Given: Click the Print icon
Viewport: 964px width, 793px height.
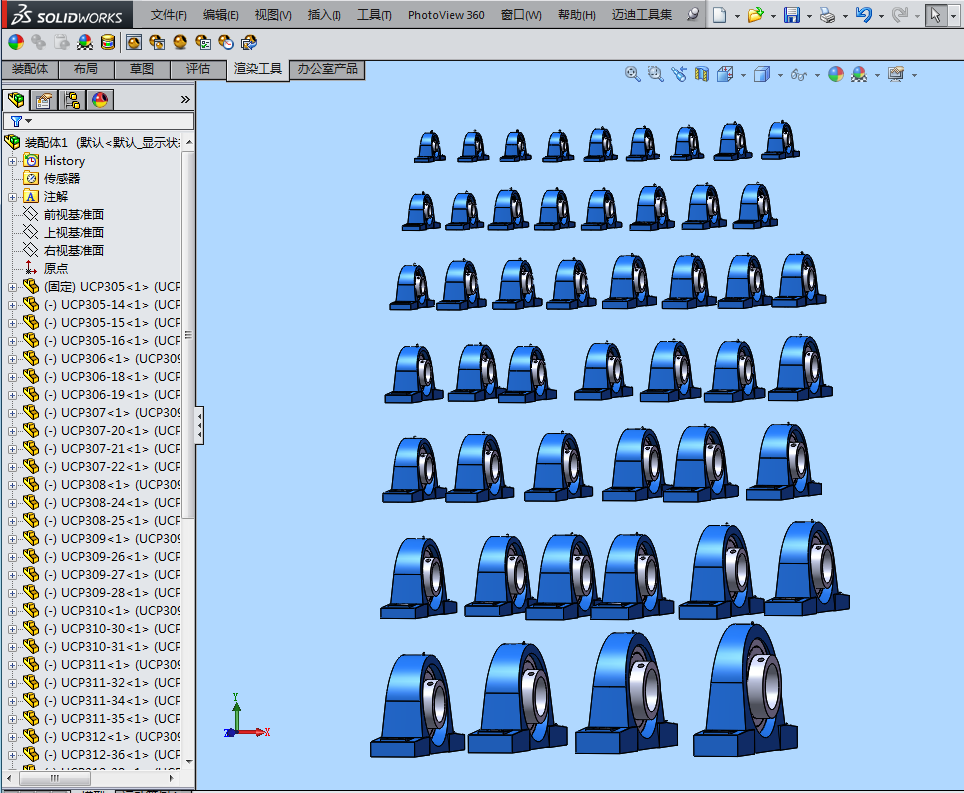Looking at the screenshot, I should pyautogui.click(x=828, y=15).
